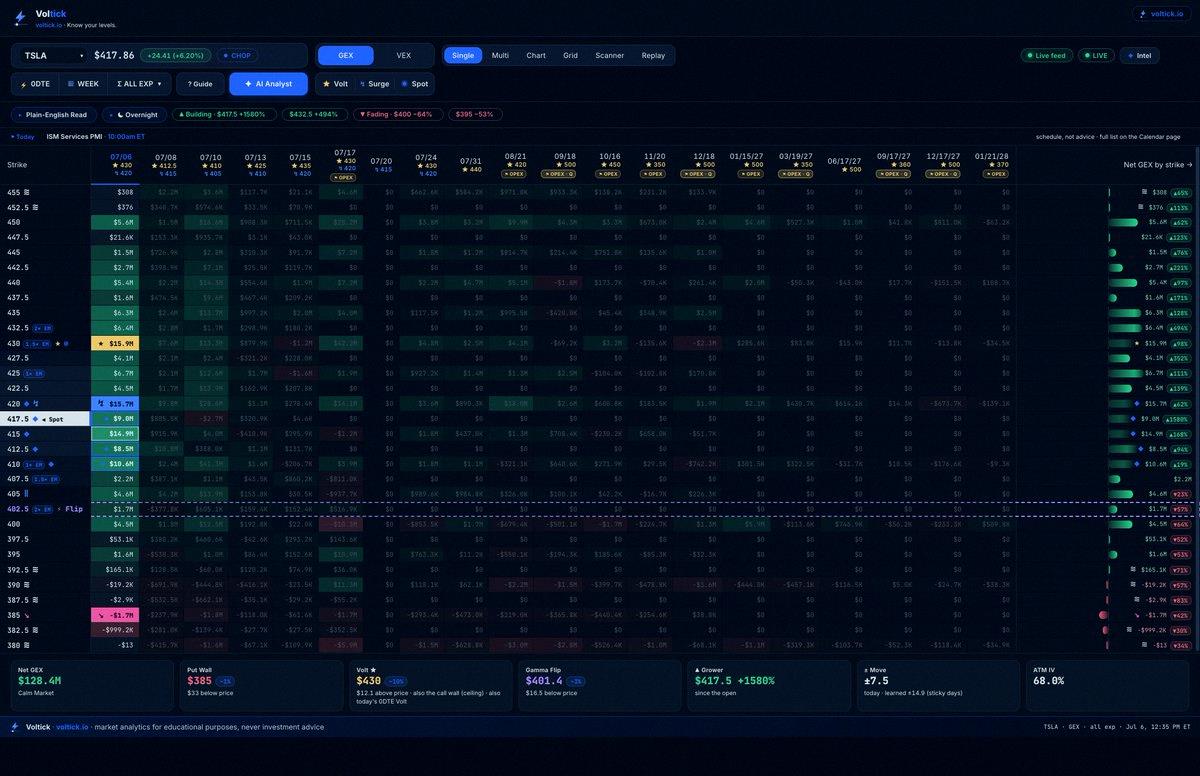The height and width of the screenshot is (776, 1200).
Task: Click the OPEX badge under 08/21
Action: [x=515, y=173]
